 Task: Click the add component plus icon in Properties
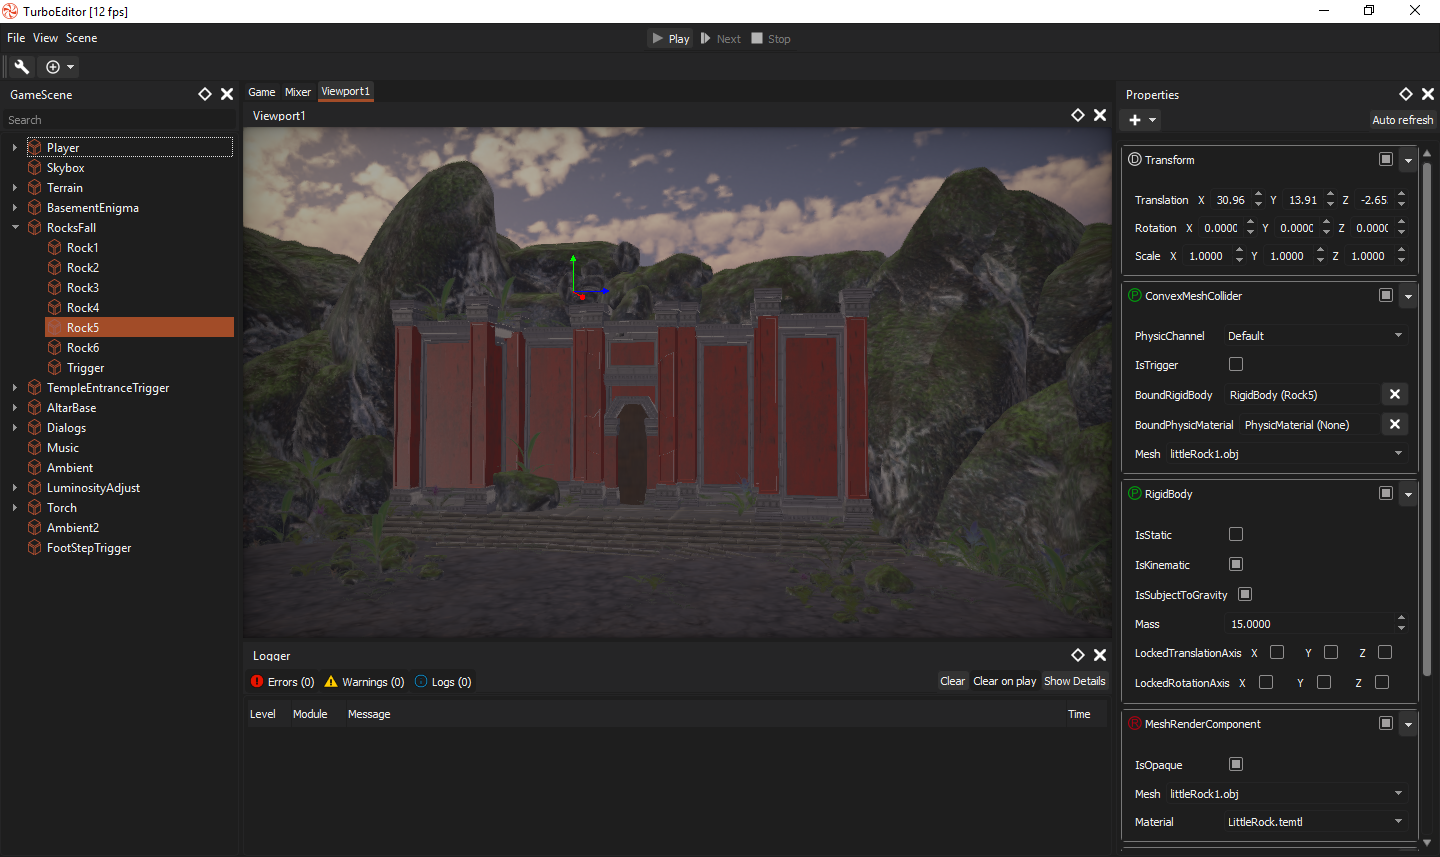[1135, 120]
